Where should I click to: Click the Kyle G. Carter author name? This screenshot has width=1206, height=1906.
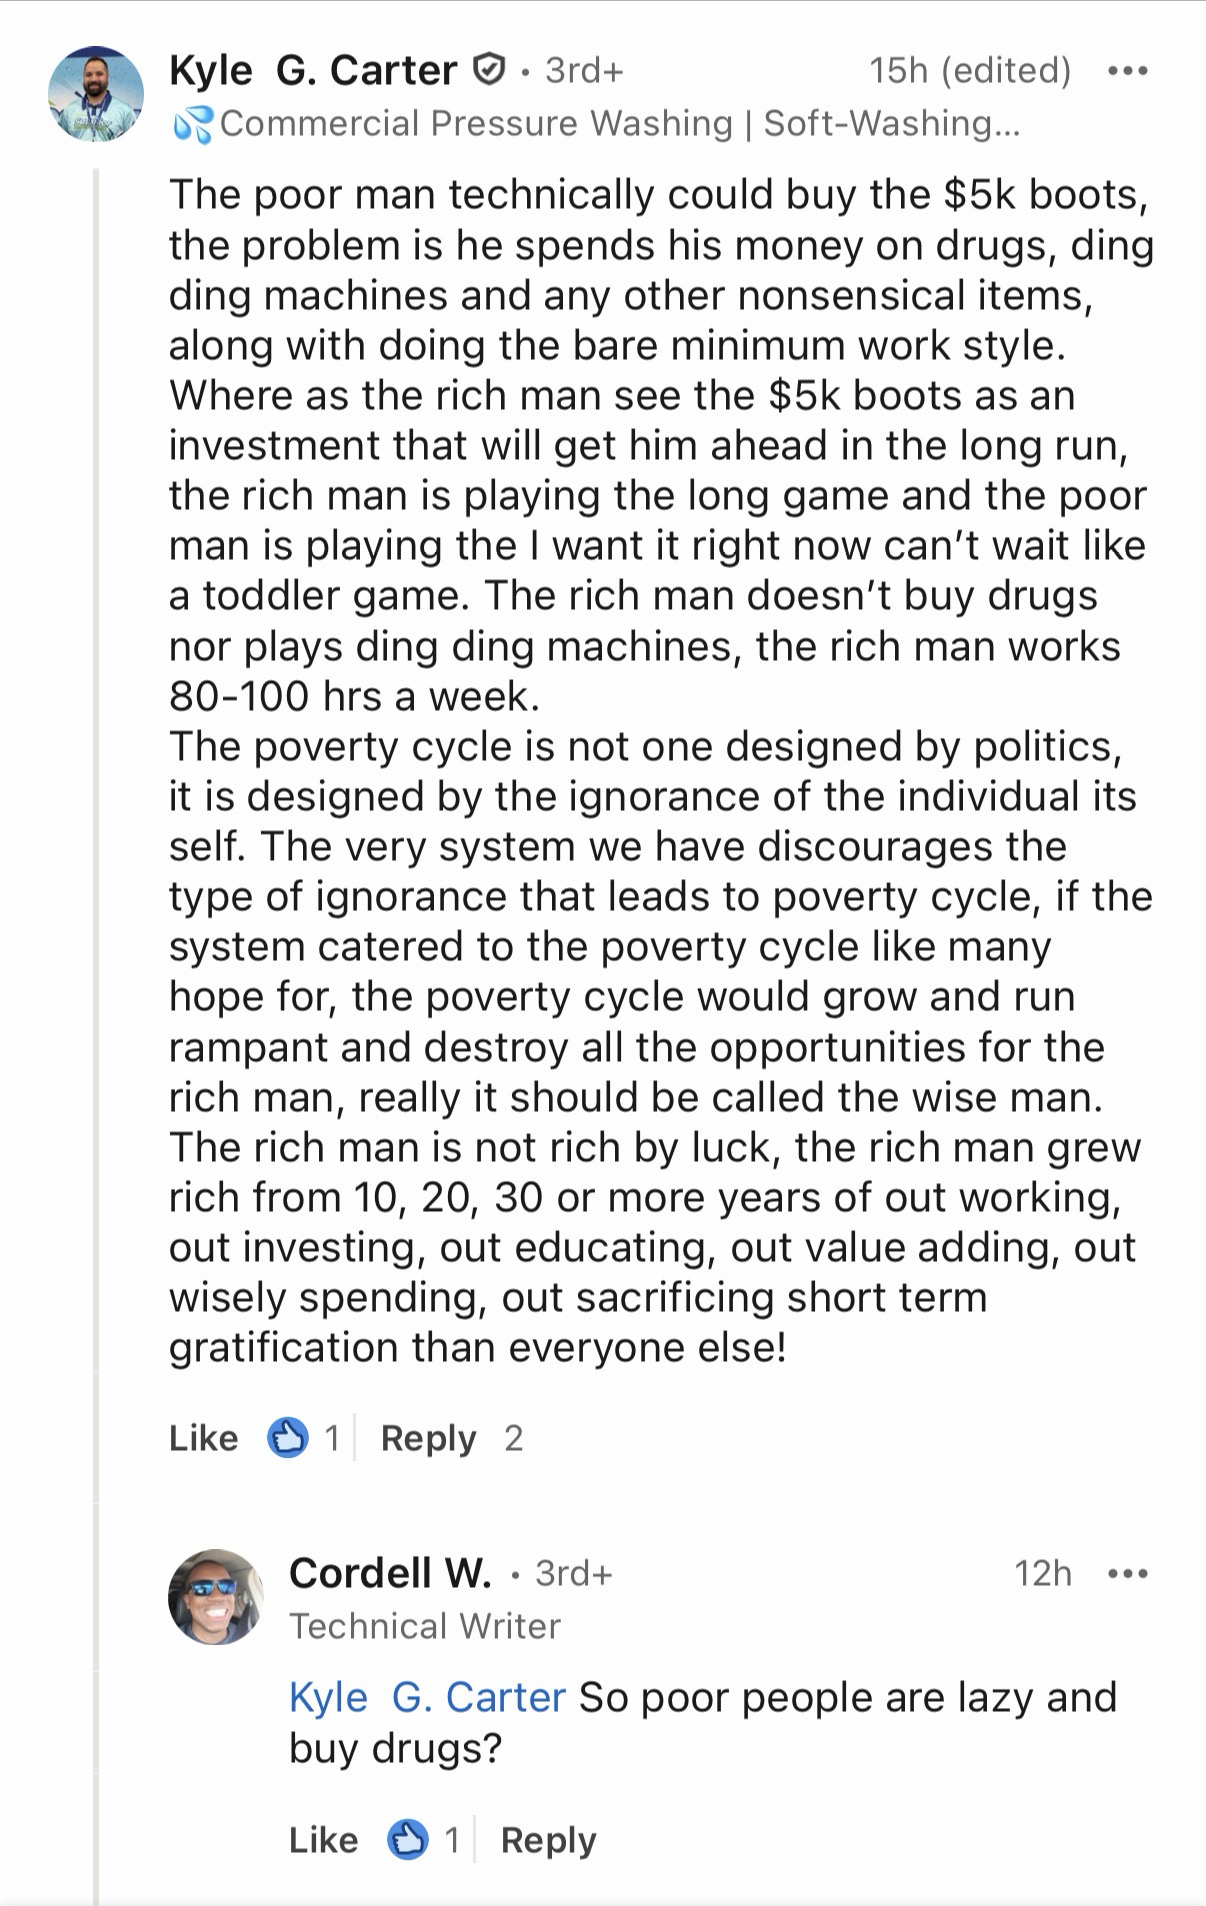pos(313,70)
